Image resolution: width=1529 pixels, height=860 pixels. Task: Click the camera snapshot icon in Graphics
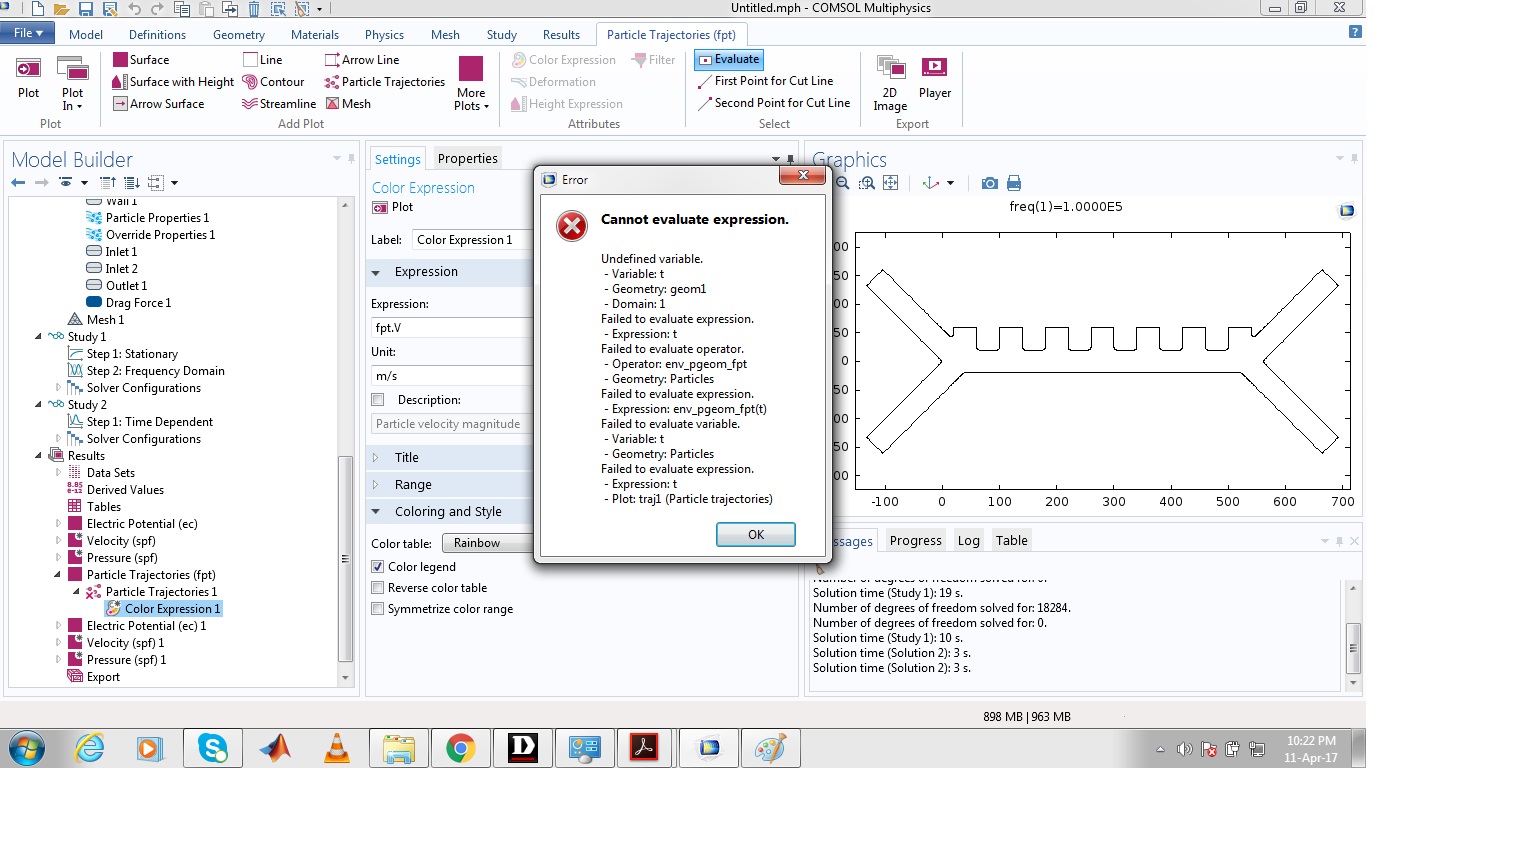point(989,183)
